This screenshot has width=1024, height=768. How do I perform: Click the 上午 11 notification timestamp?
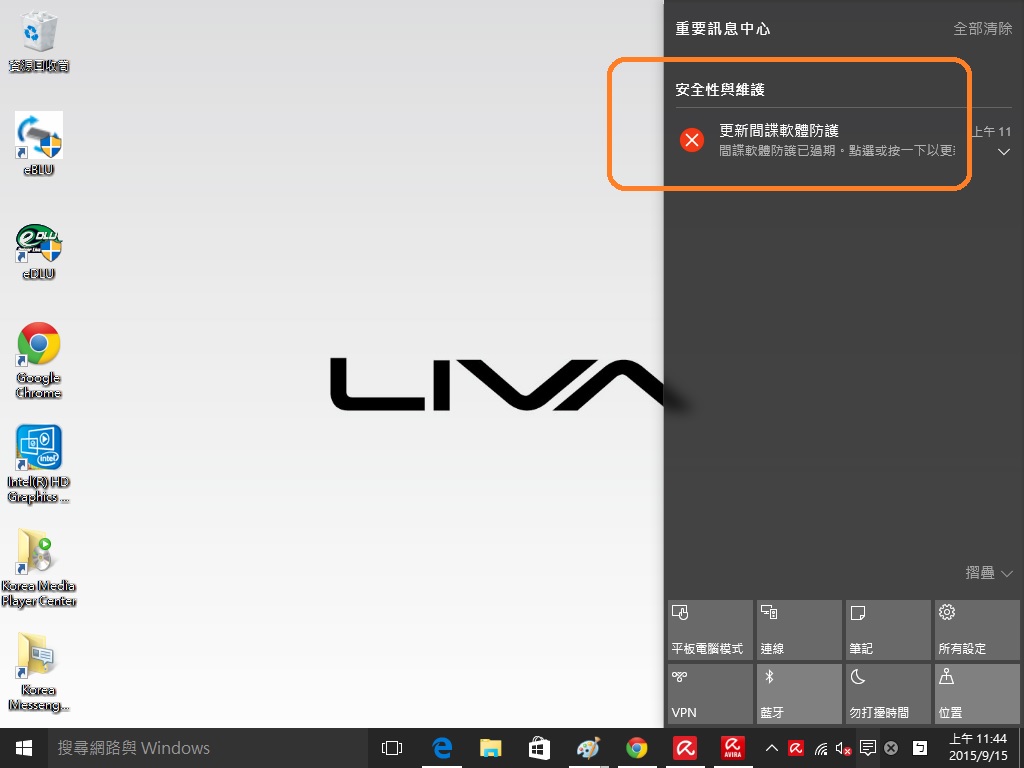[x=991, y=131]
